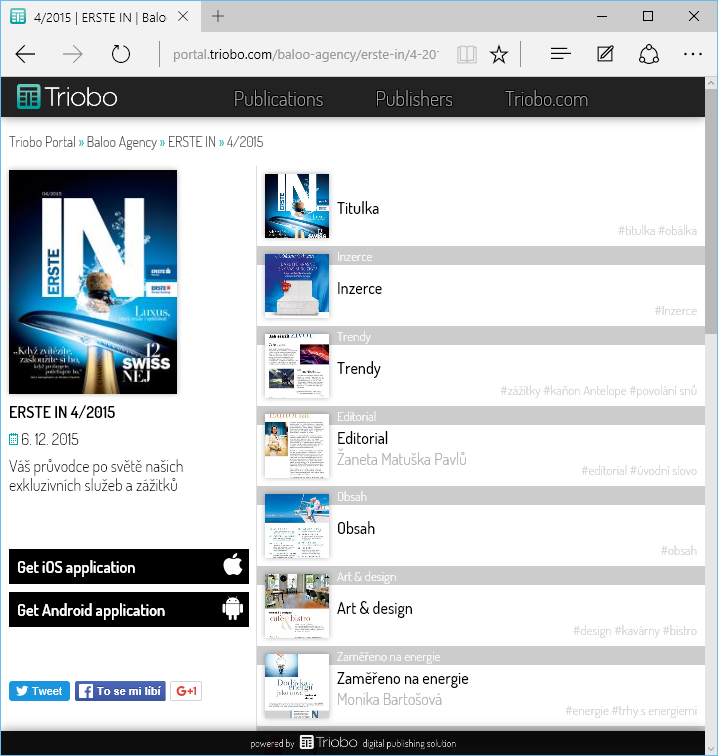Maximize the browser window
Image resolution: width=718 pixels, height=756 pixels.
pos(648,16)
